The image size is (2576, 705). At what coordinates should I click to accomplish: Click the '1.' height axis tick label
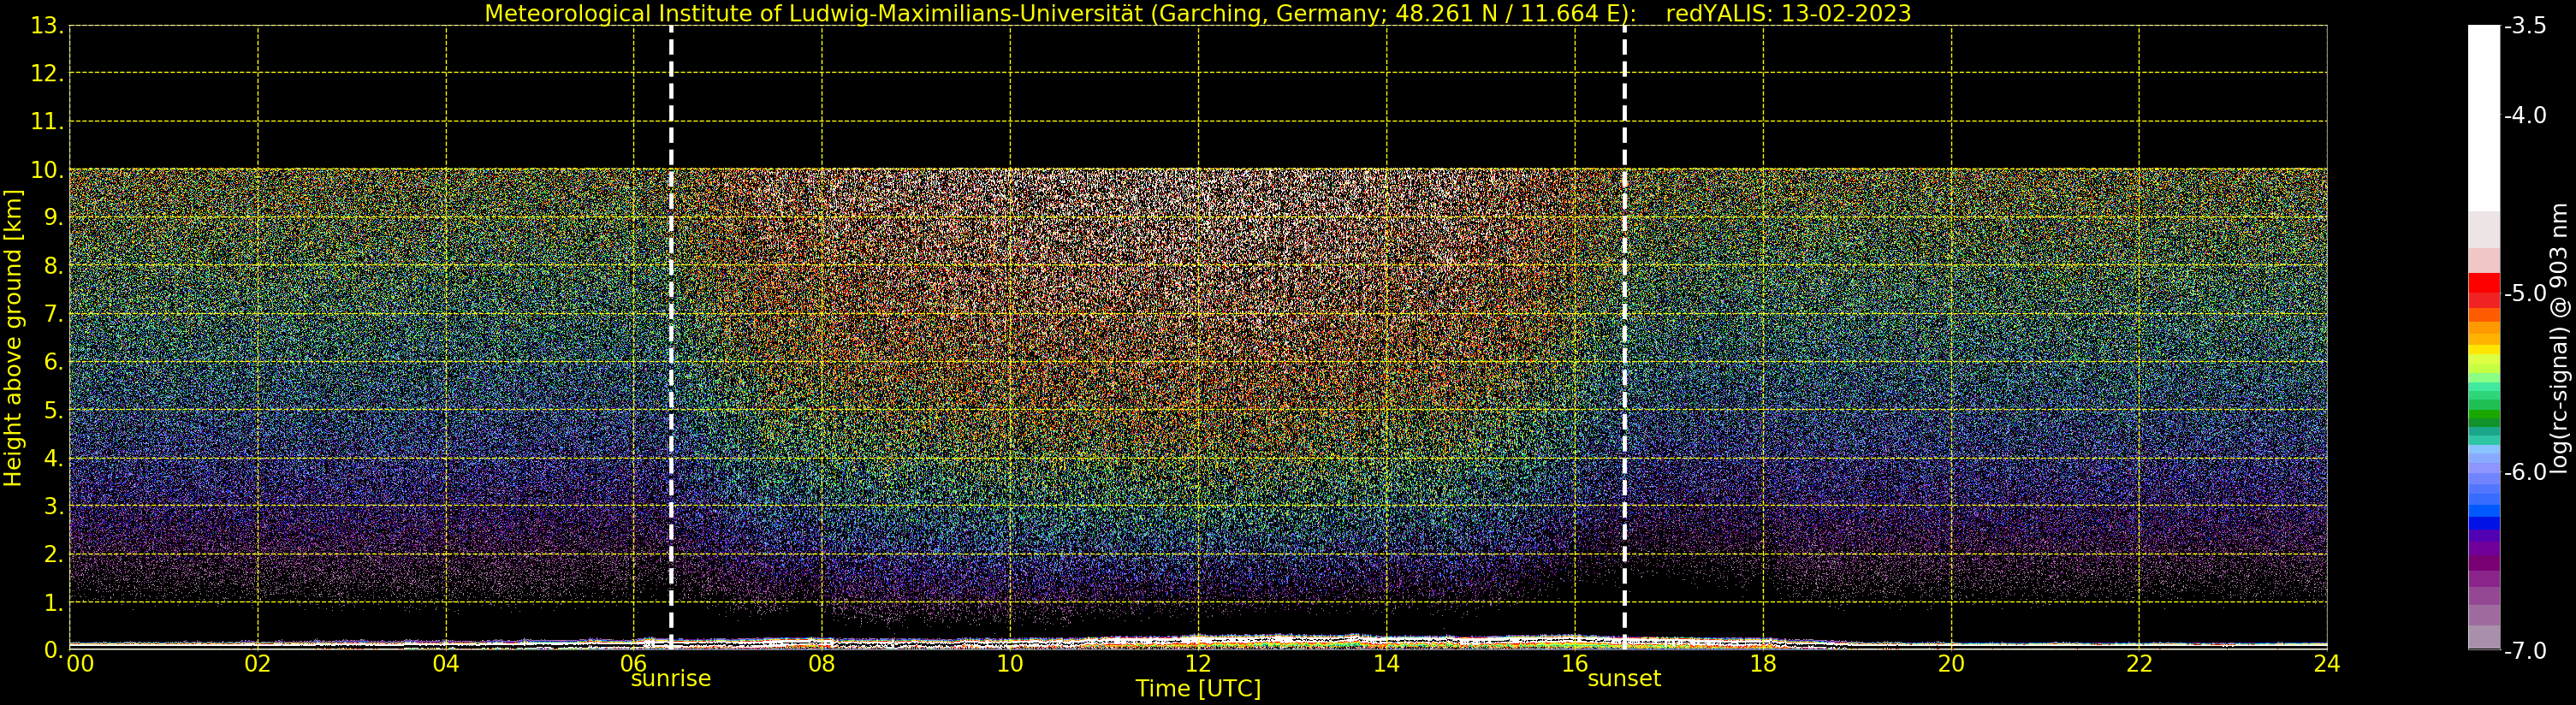point(54,602)
